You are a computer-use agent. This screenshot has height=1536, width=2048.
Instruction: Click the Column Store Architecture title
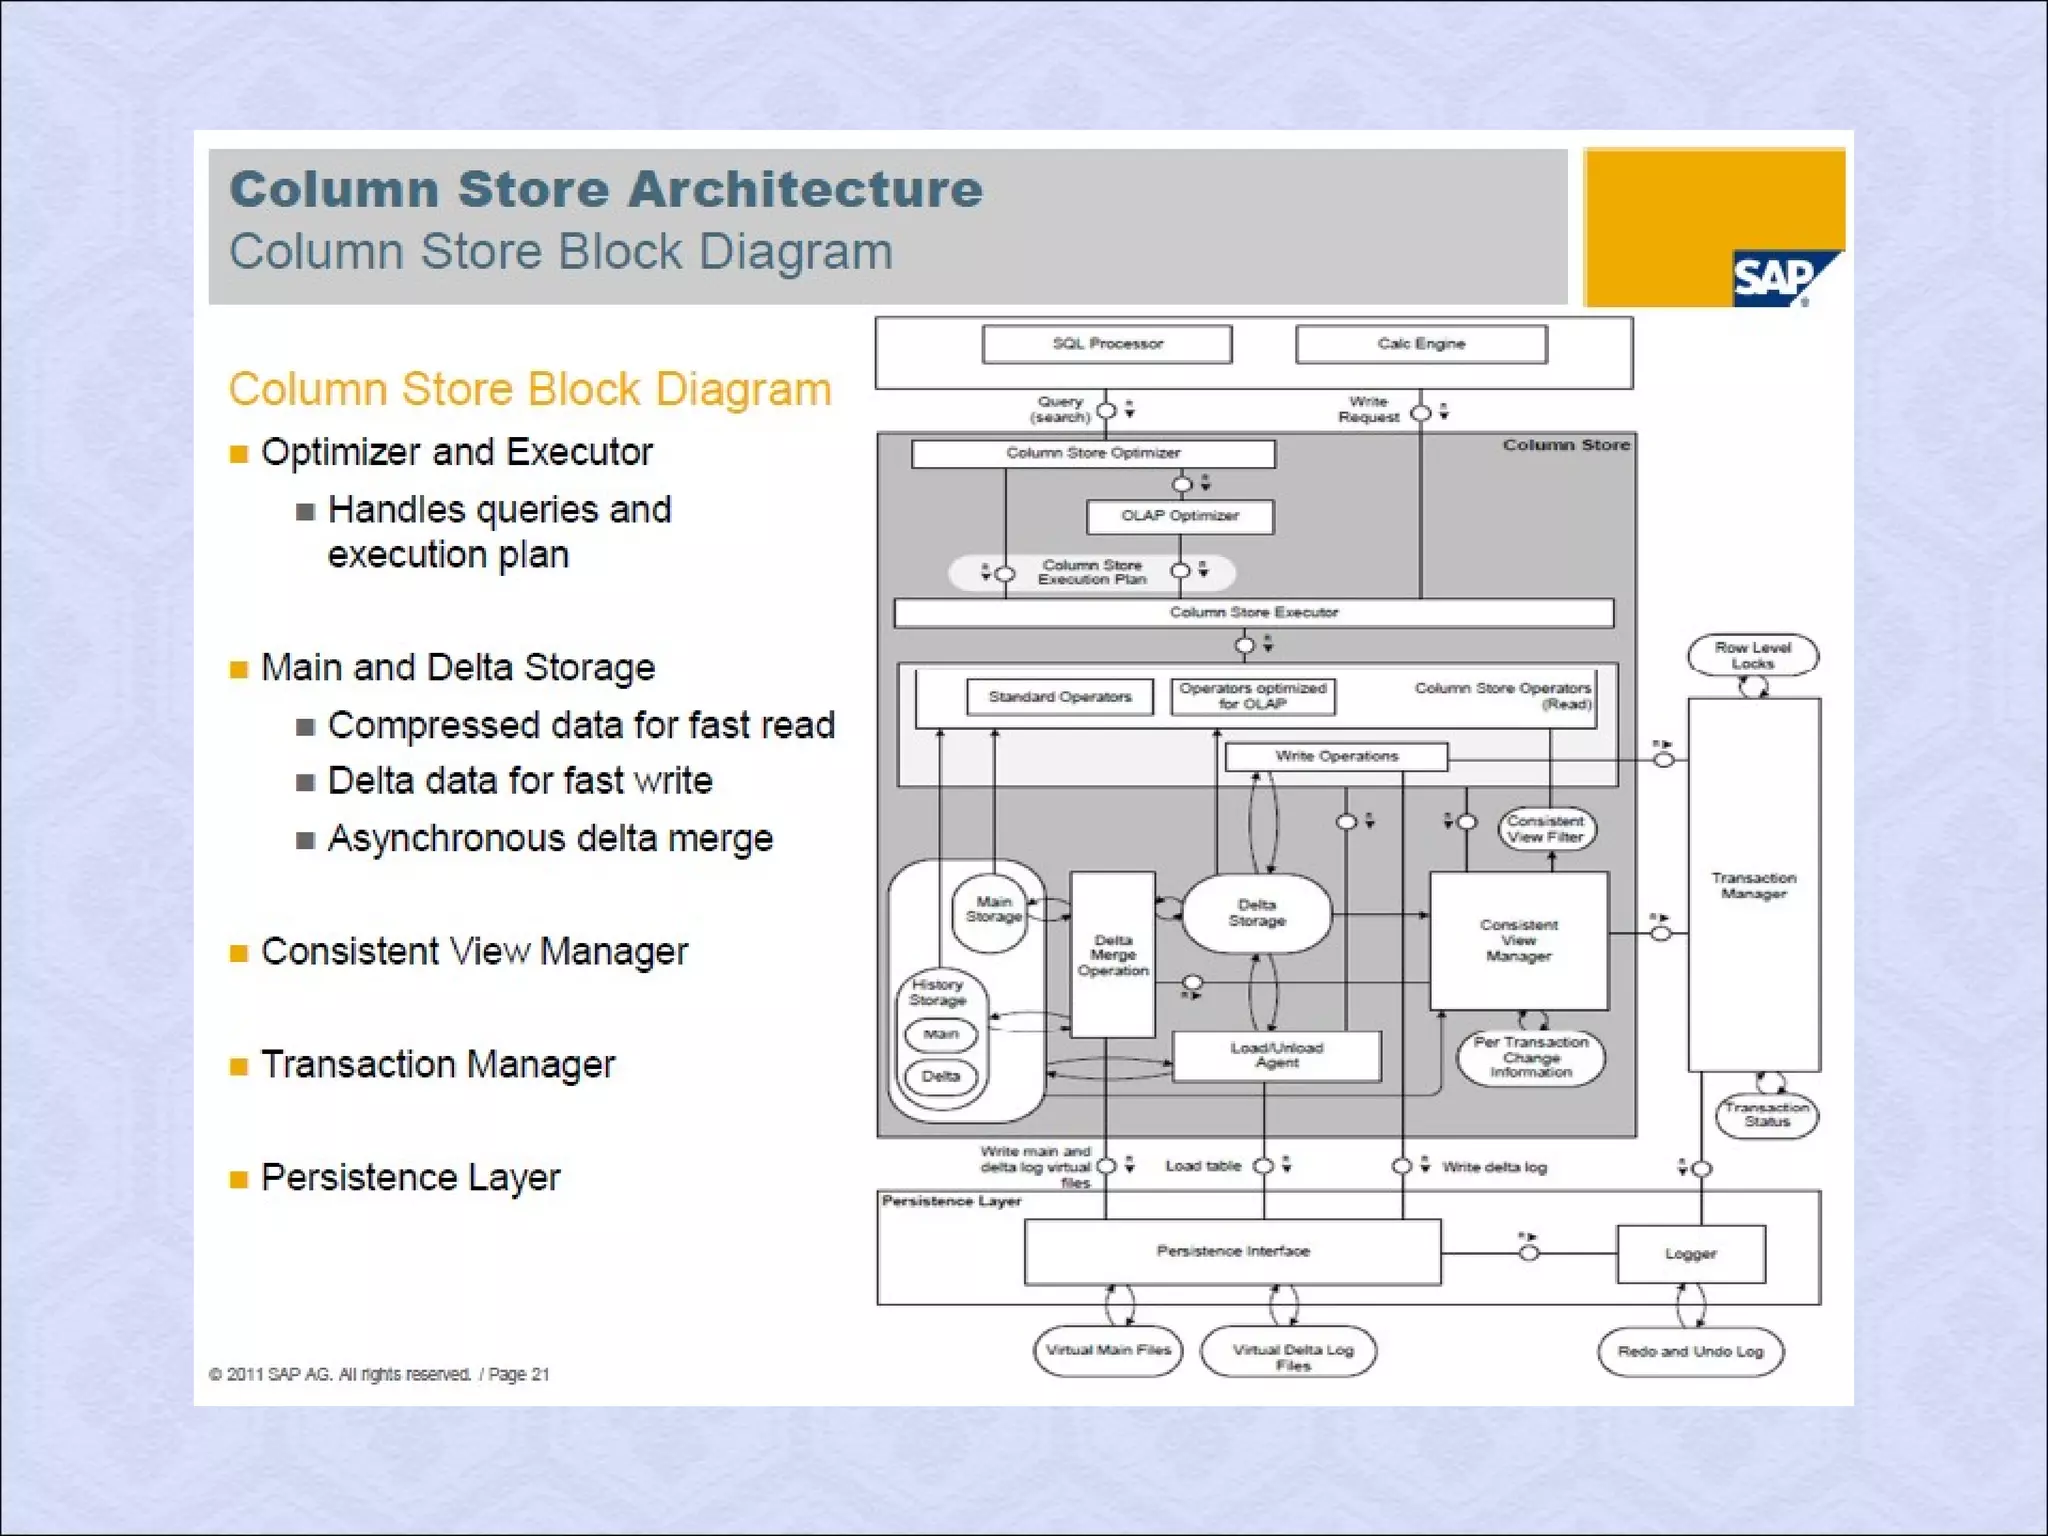[x=606, y=190]
